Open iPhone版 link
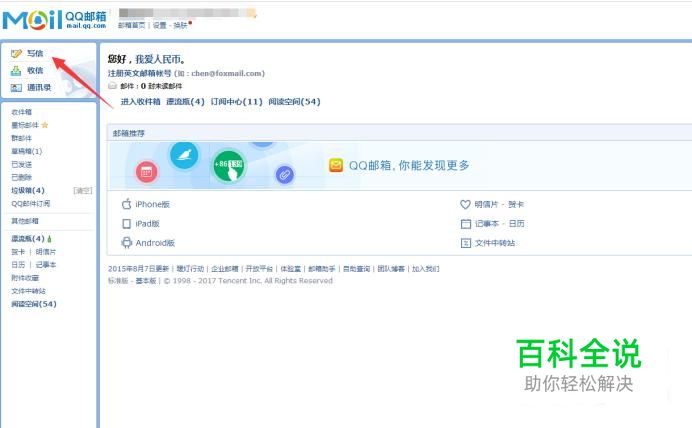 (152, 204)
